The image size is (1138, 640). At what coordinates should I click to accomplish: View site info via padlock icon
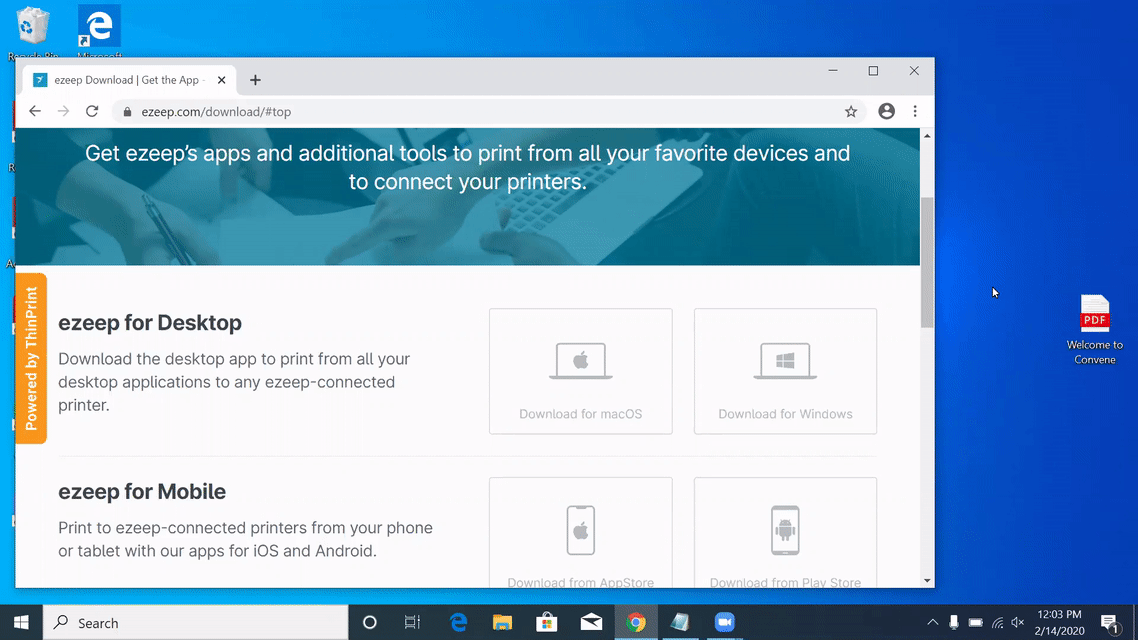(x=127, y=111)
